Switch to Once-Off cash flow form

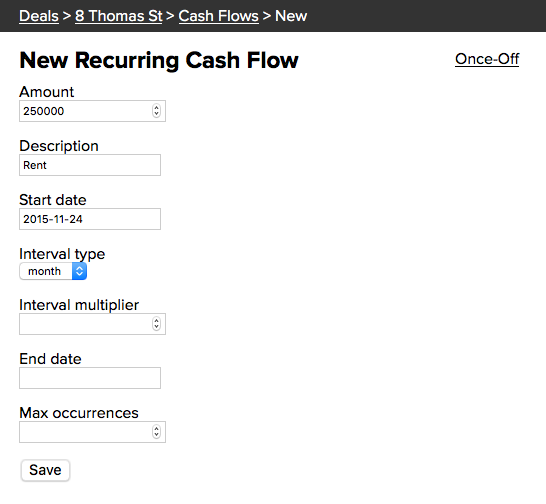(x=487, y=59)
